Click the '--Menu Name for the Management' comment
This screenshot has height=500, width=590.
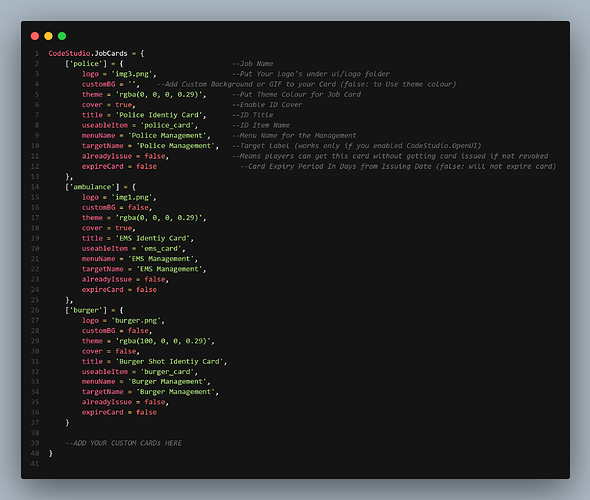[294, 135]
